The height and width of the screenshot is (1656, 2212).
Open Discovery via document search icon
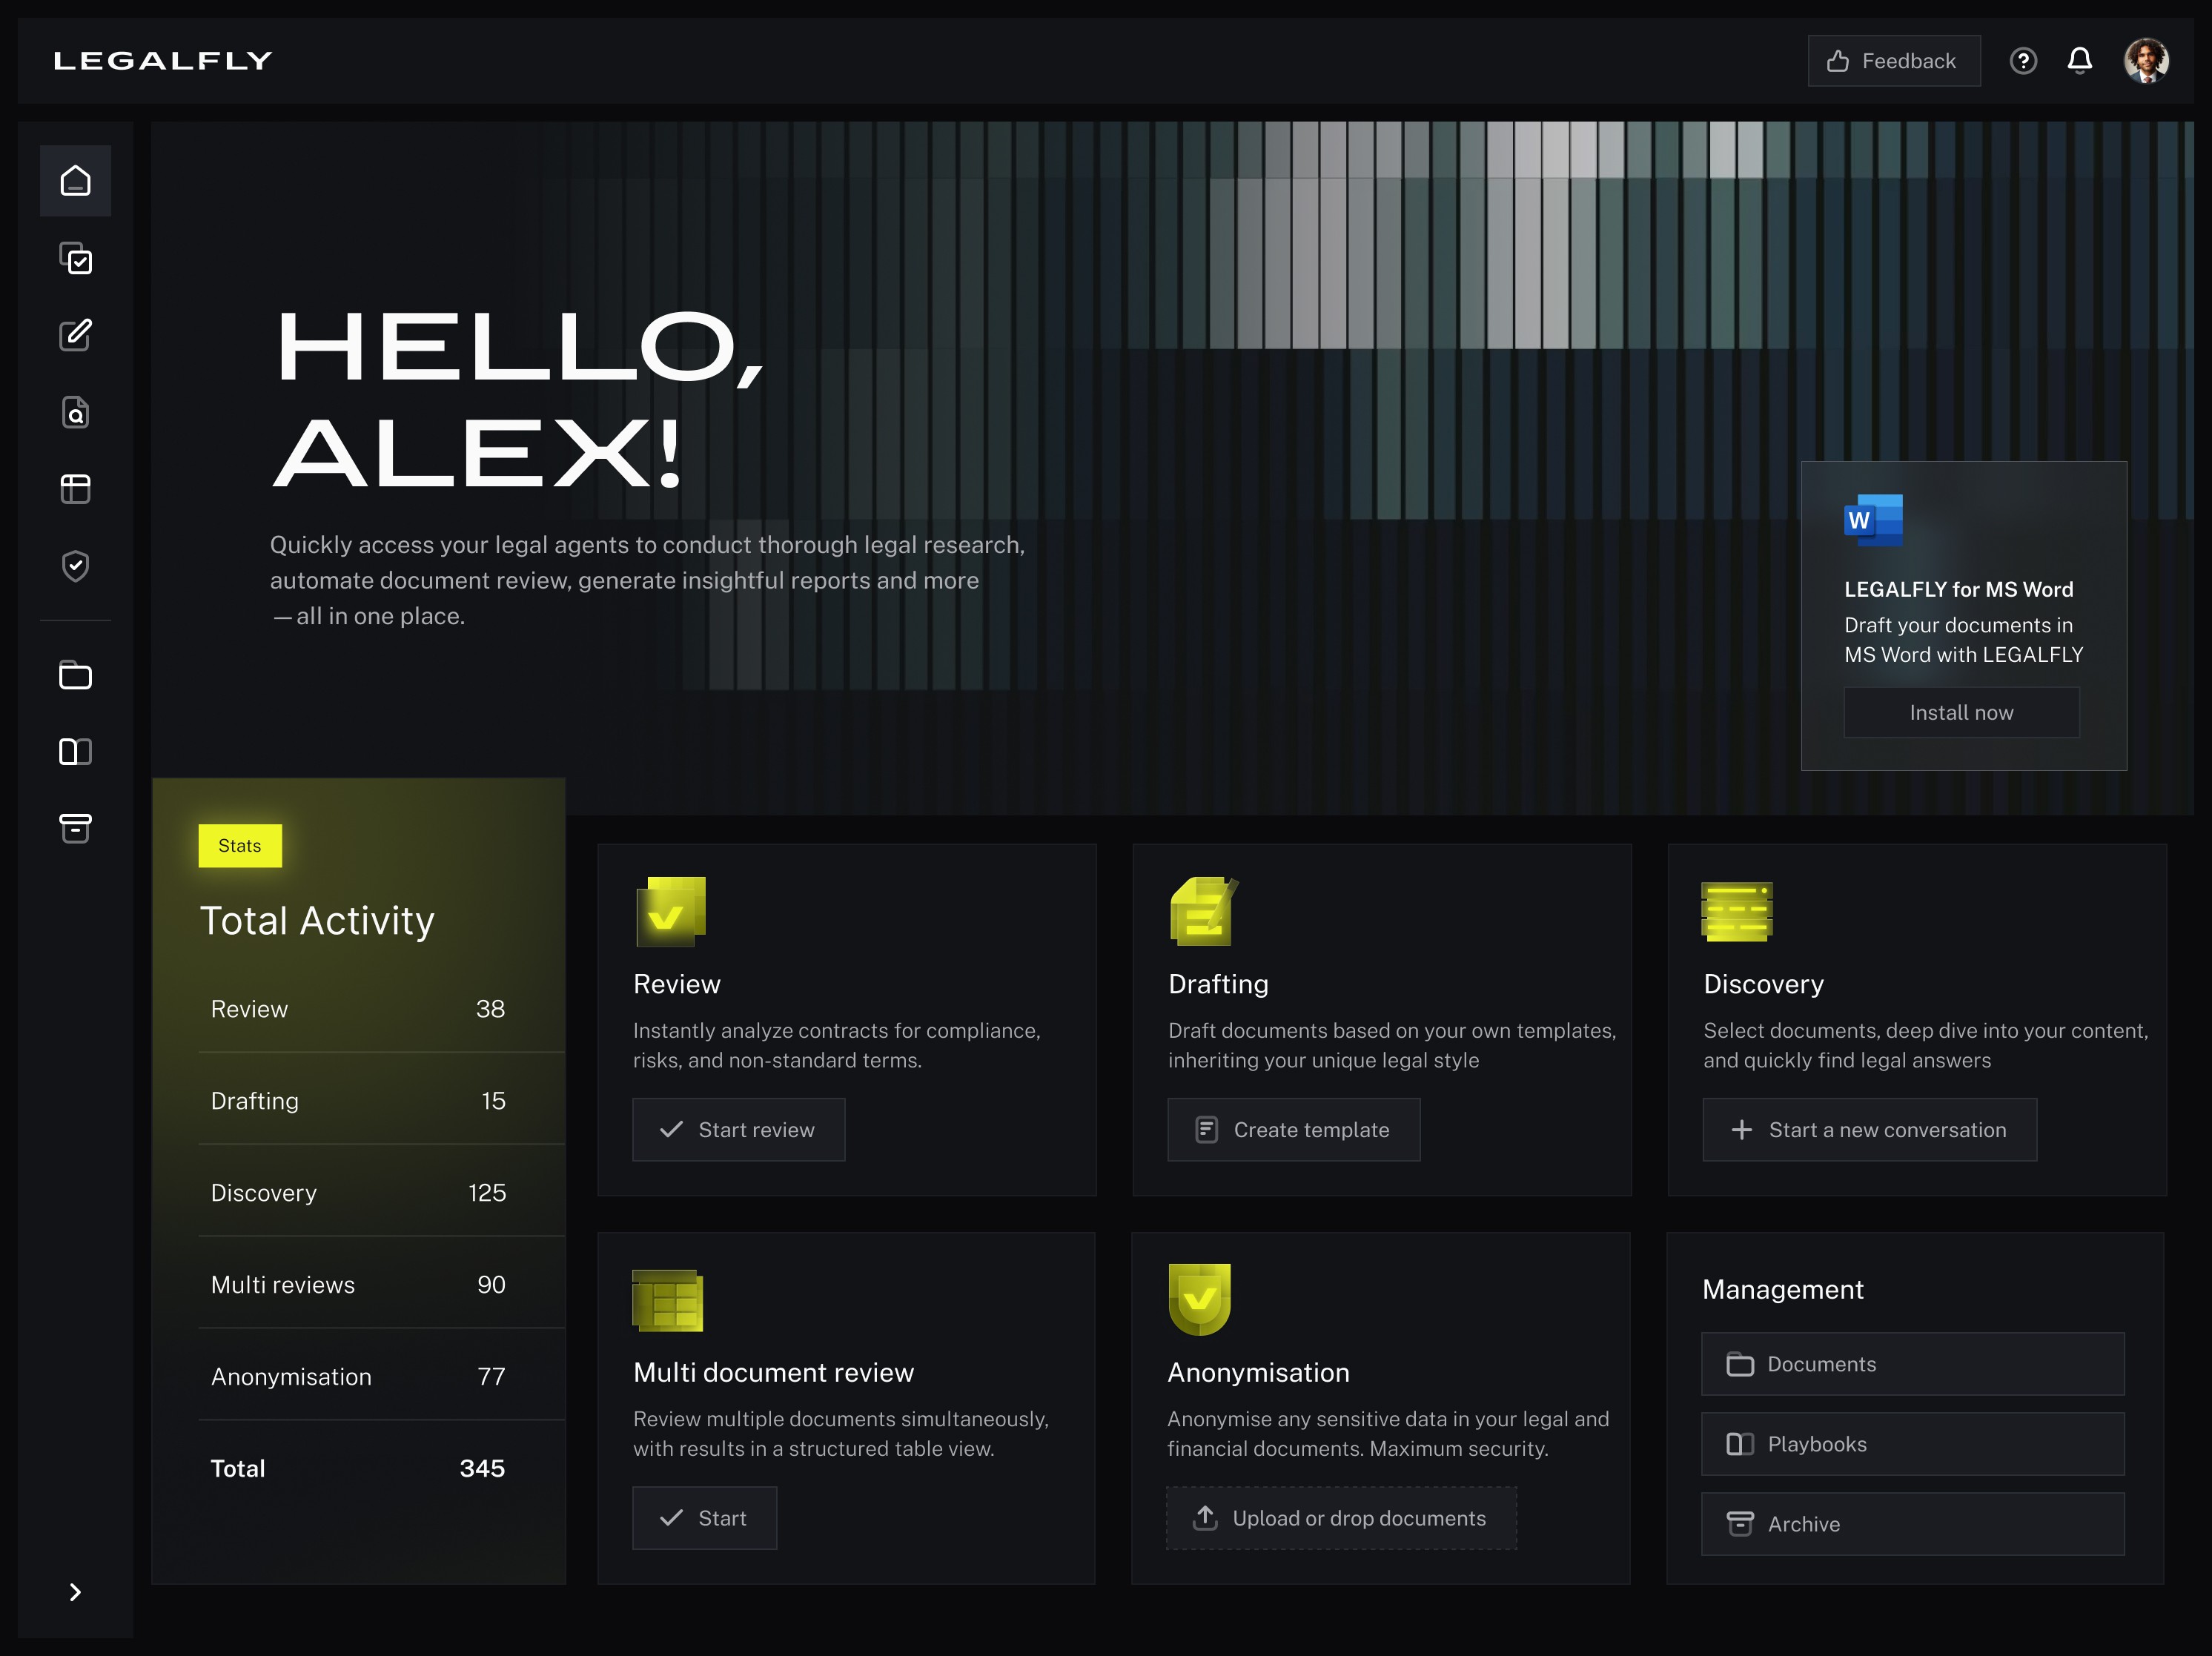[x=75, y=412]
